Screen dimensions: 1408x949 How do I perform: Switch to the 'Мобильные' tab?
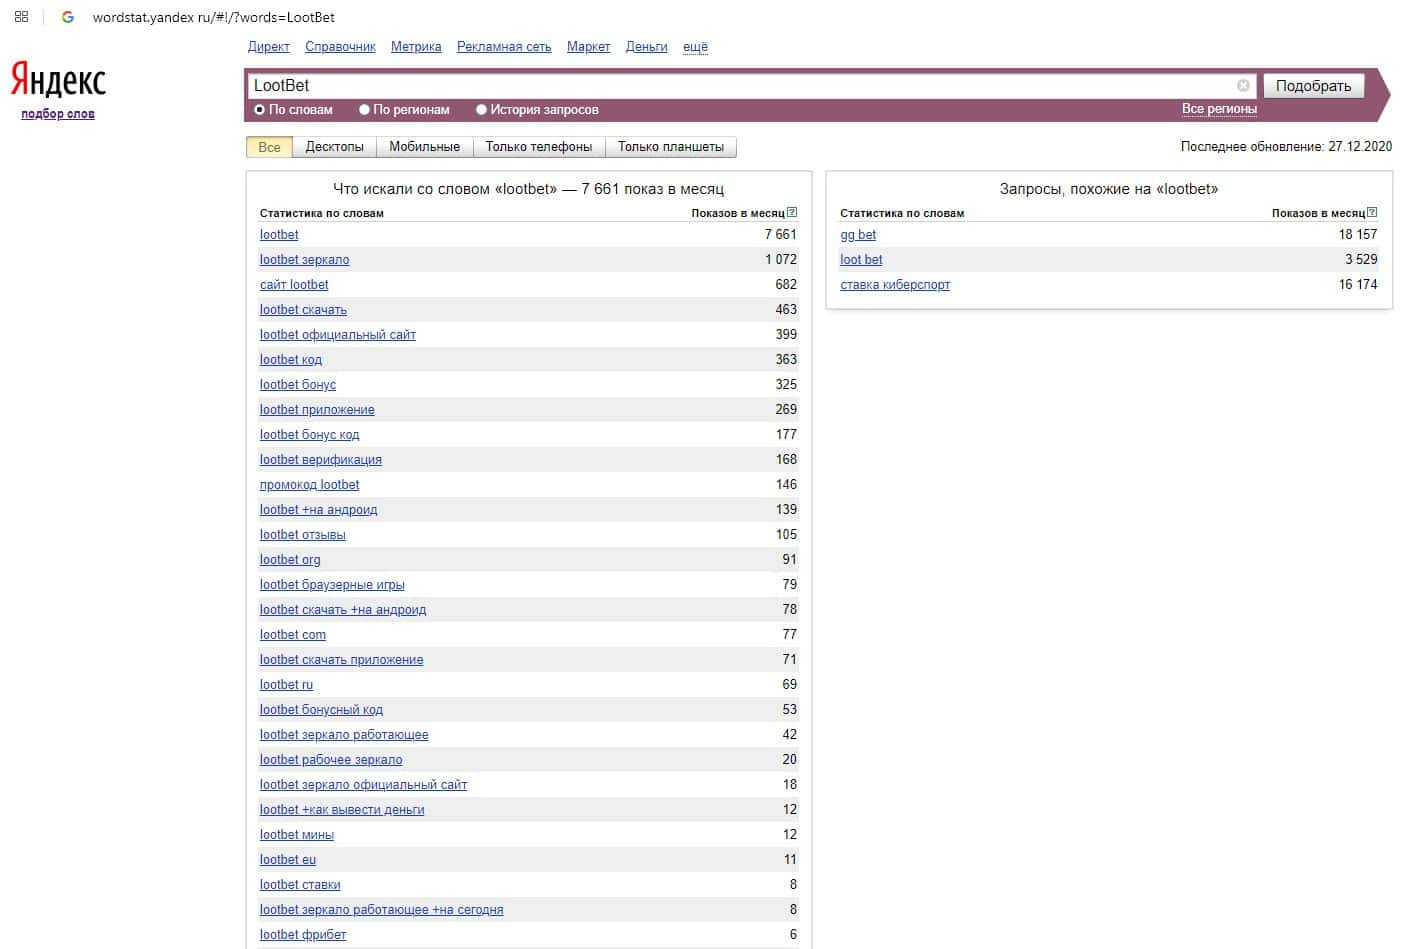point(424,147)
